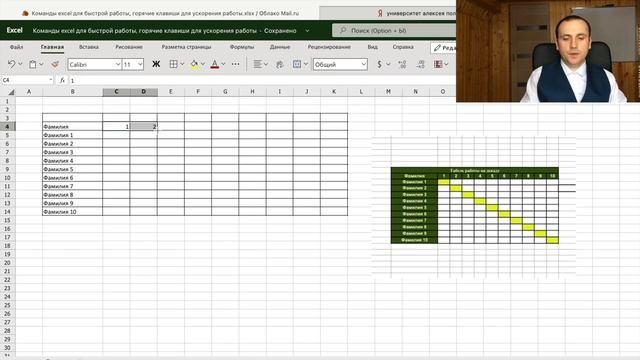Click the Select All corner triangle
640x360 pixels.
coord(11,92)
